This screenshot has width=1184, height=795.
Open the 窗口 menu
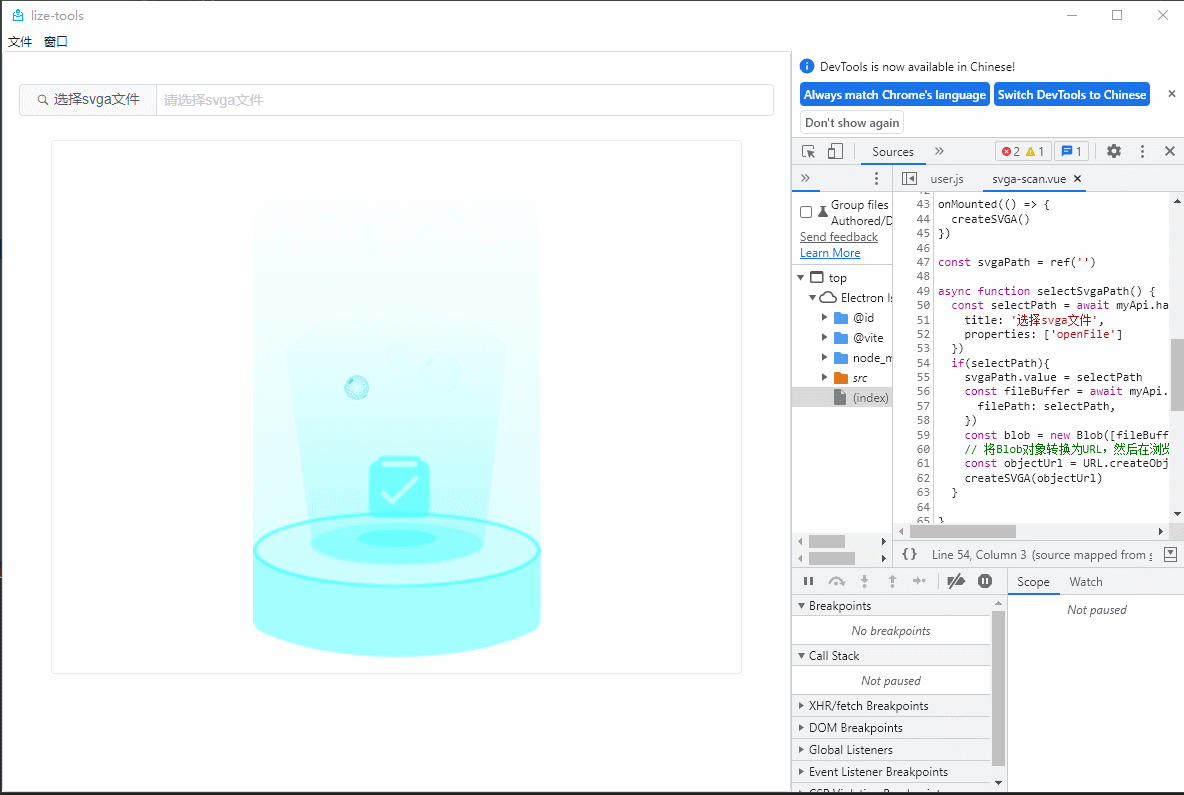tap(56, 42)
